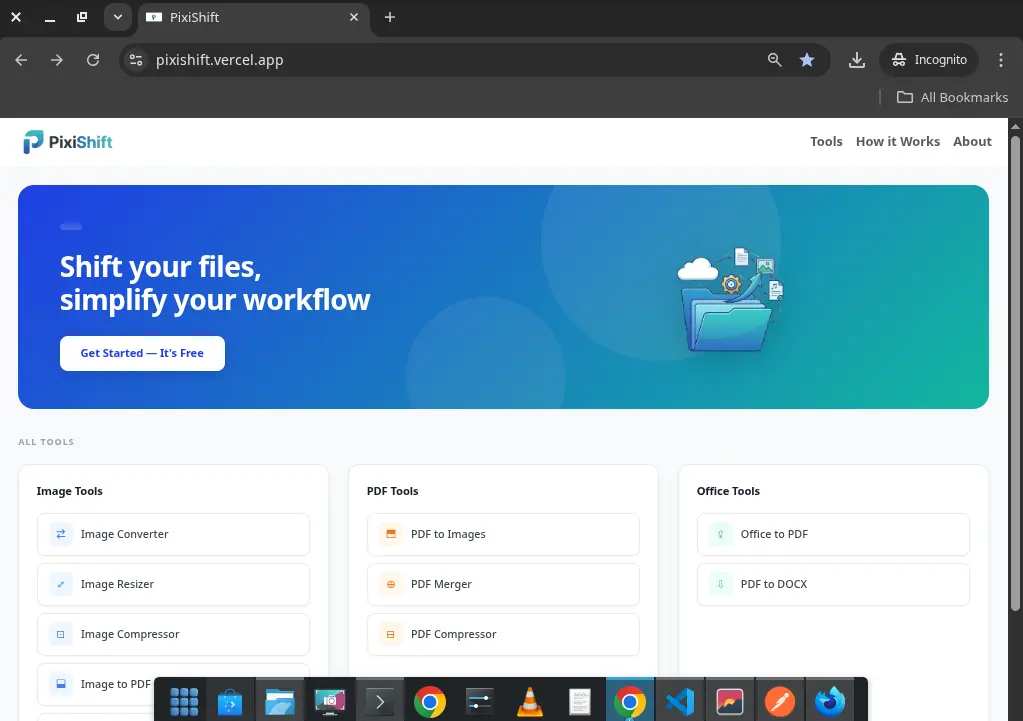
Task: Click the PixiShift logo in header
Action: click(68, 142)
